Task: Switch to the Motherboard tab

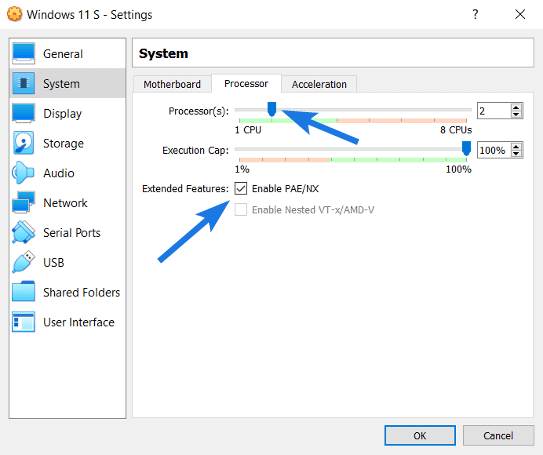Action: [172, 84]
